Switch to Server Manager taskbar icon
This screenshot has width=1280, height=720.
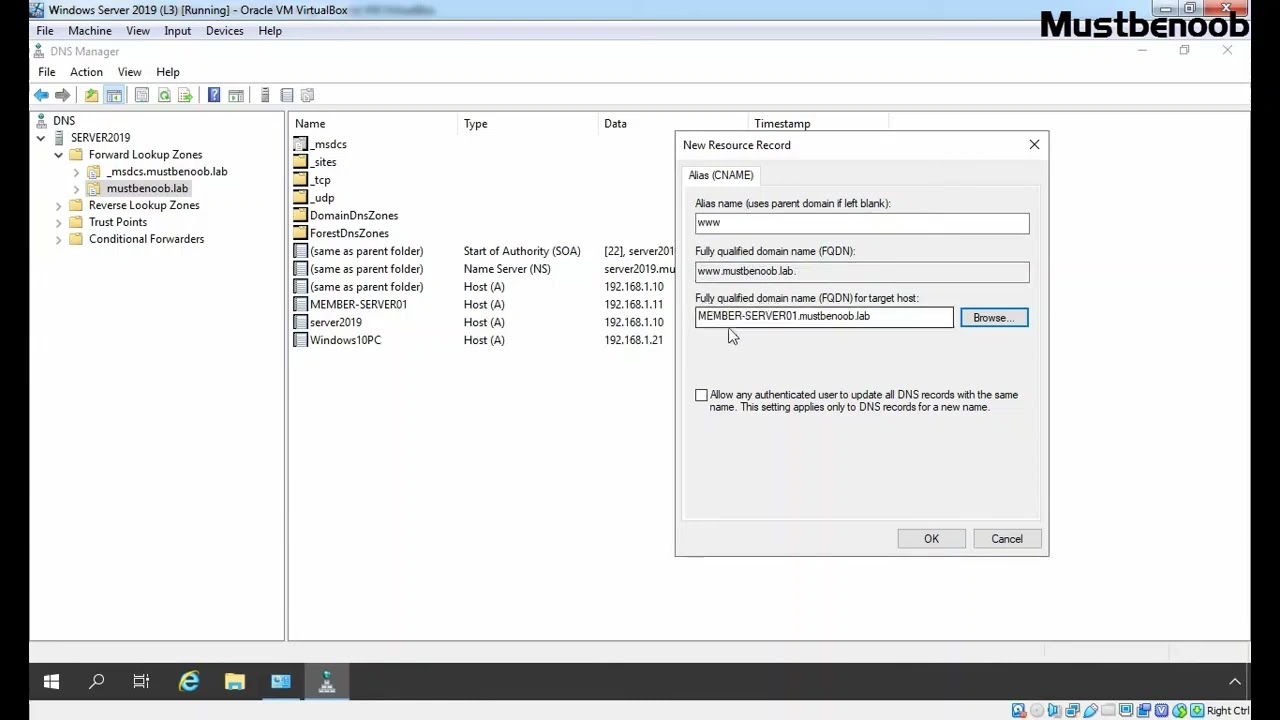coord(281,682)
